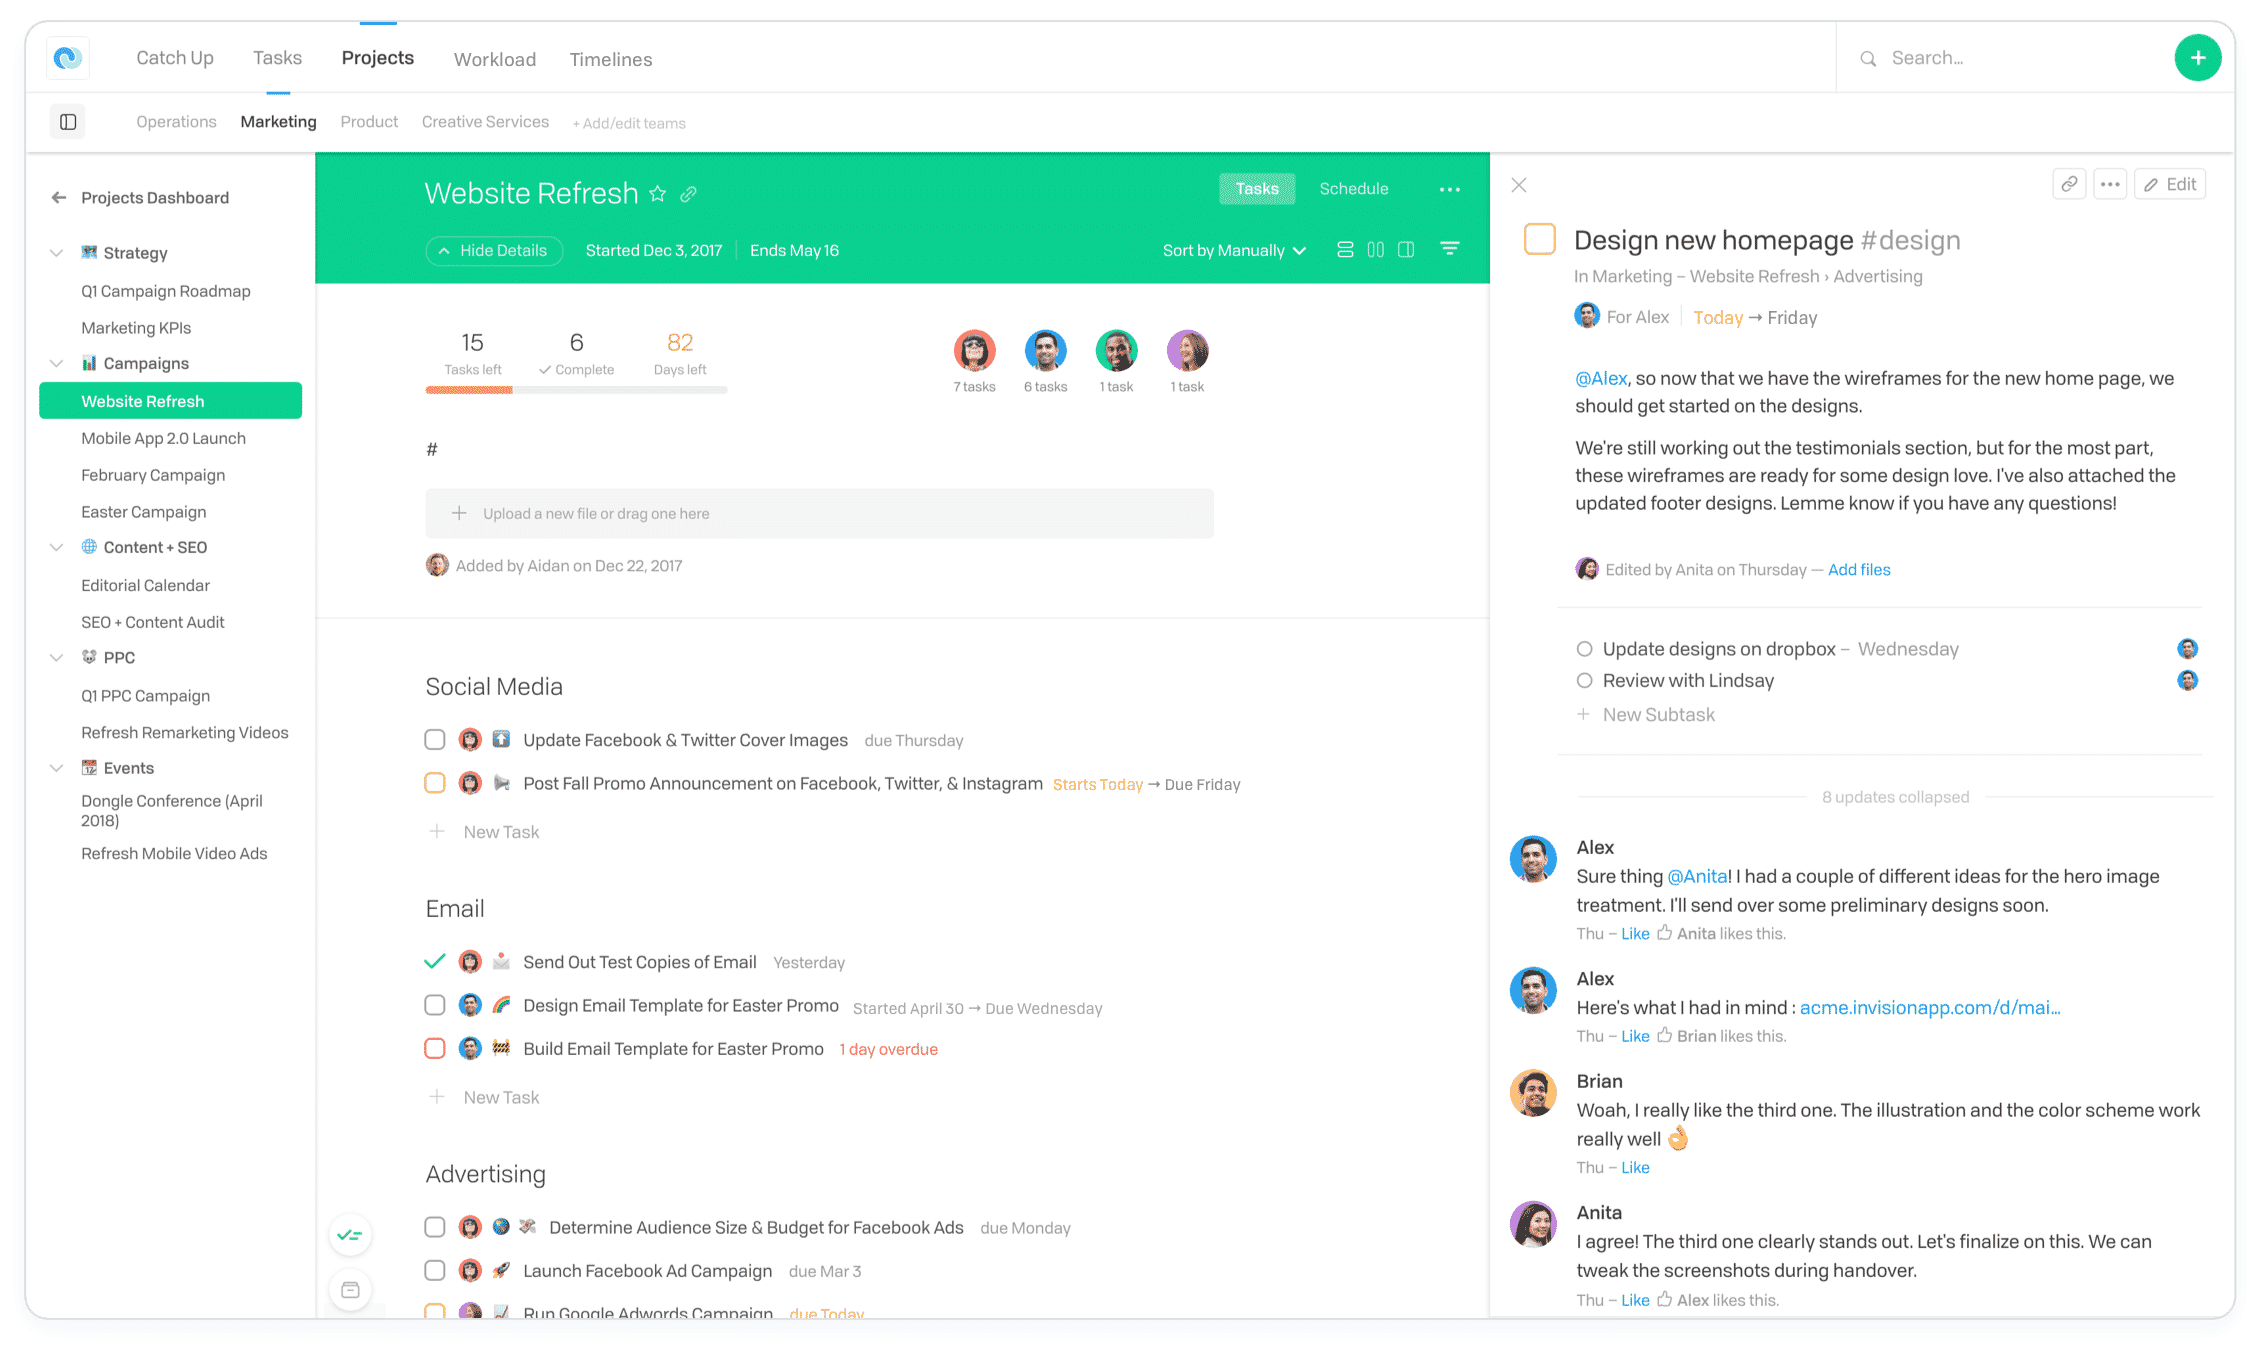2264x1356 pixels.
Task: Click the more options icon in task detail panel
Action: [x=2111, y=184]
